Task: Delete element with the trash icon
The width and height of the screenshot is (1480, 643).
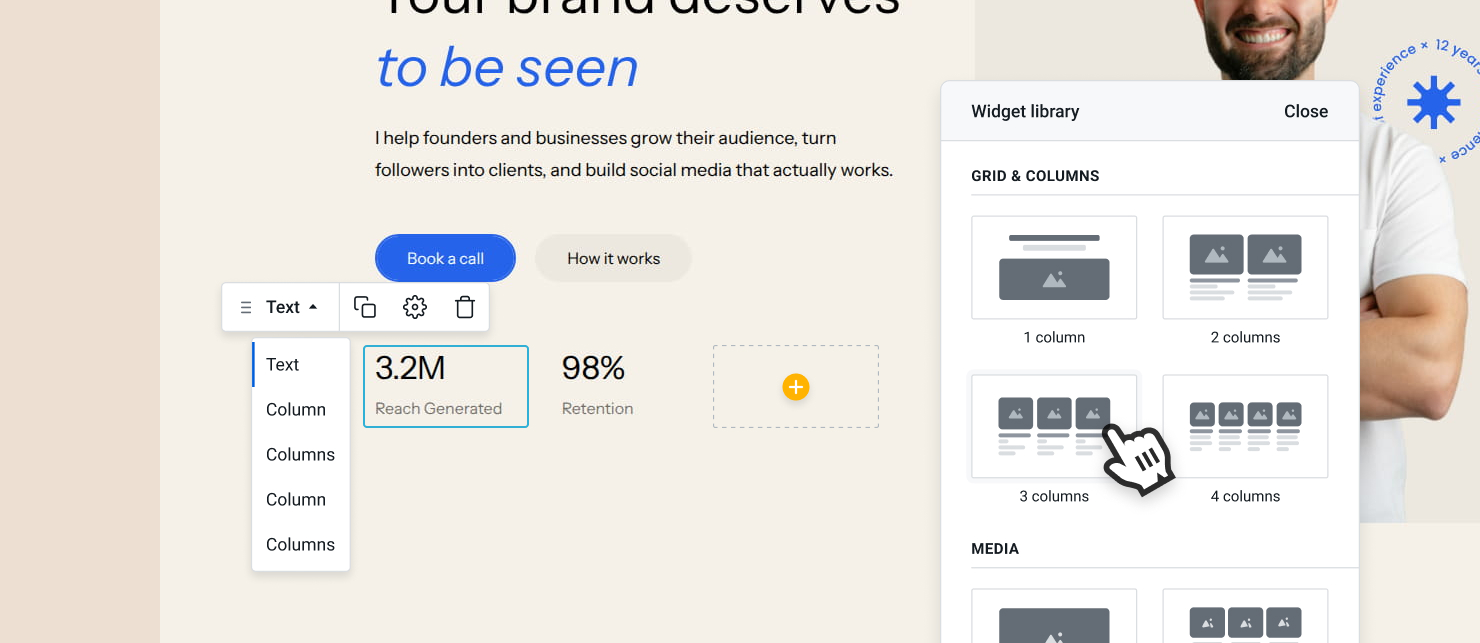Action: pos(465,307)
